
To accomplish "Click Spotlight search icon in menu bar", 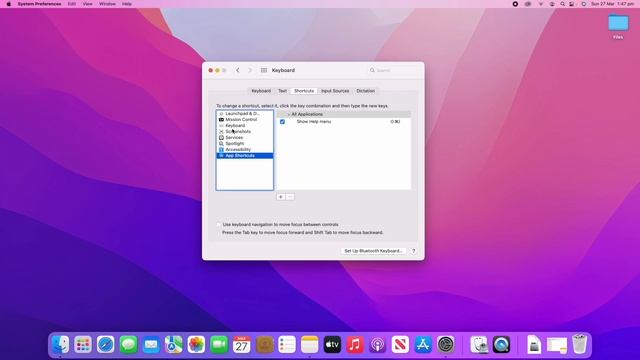I will point(562,4).
